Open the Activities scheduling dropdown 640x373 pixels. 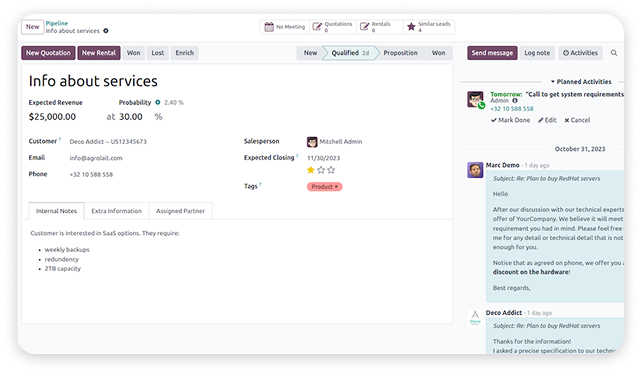pos(580,53)
